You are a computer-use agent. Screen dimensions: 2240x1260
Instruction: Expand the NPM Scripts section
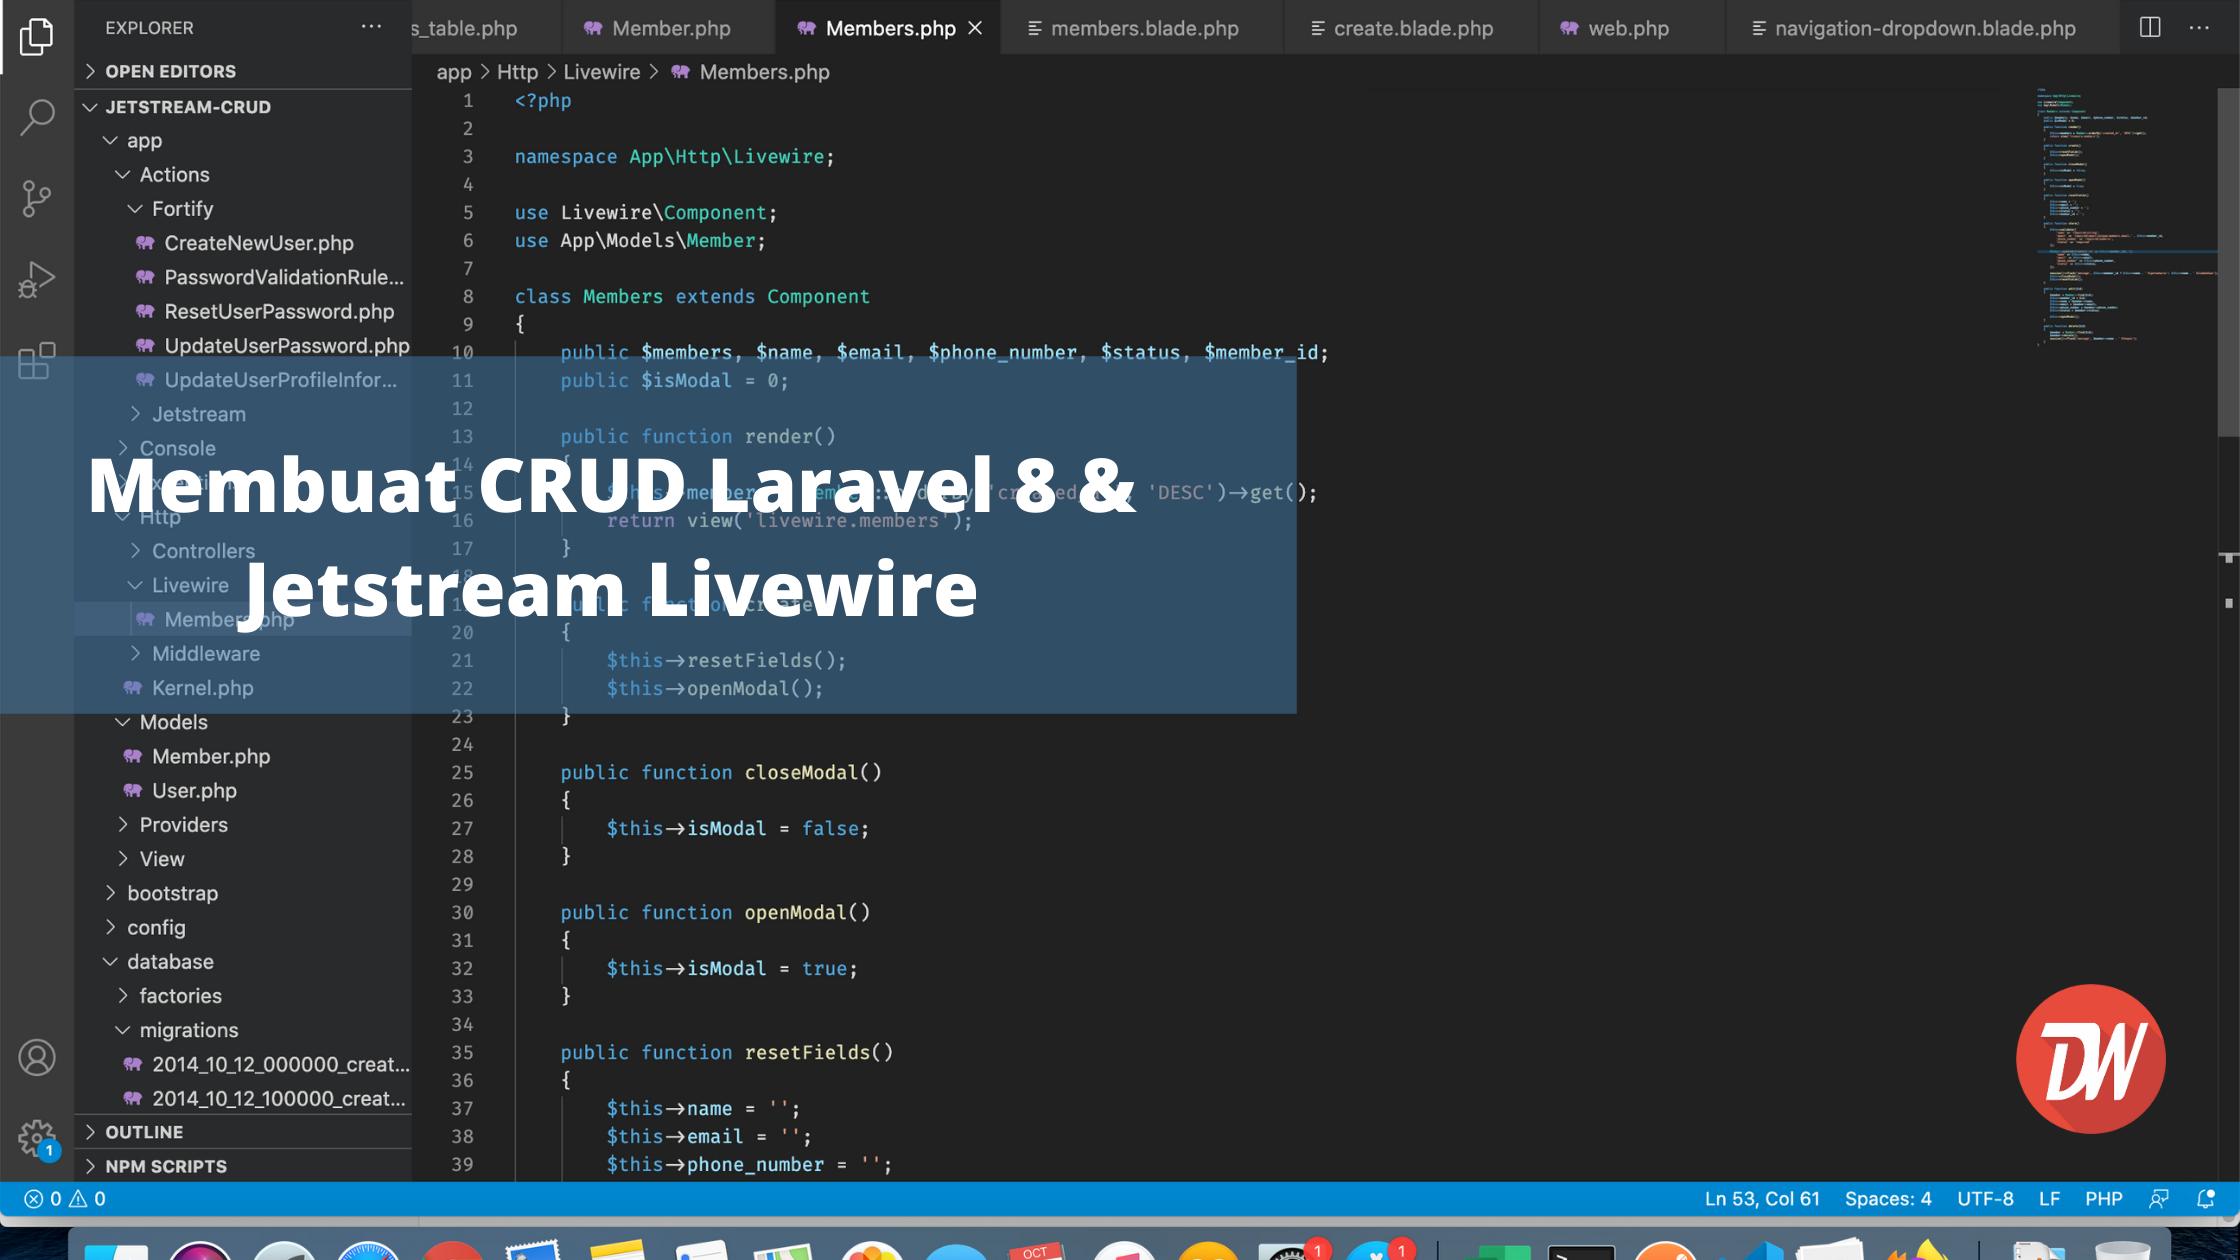pyautogui.click(x=243, y=1166)
